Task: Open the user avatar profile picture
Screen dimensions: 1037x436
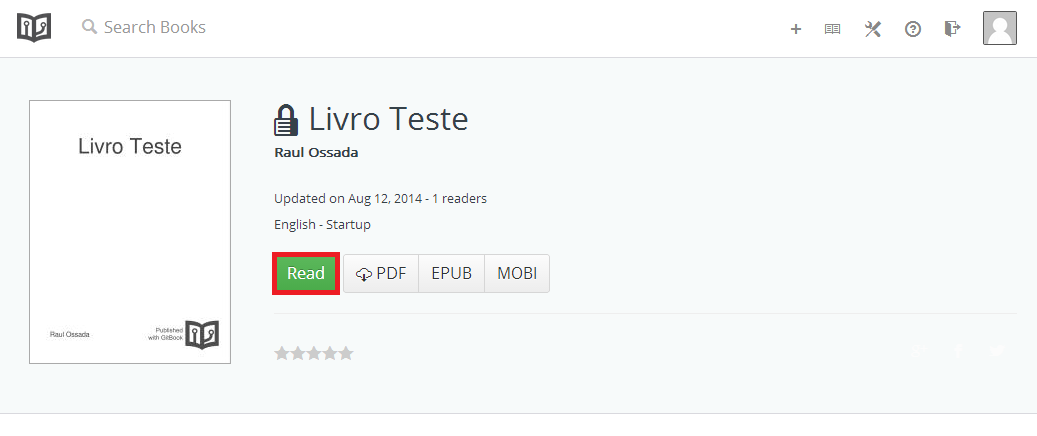Action: [x=1000, y=28]
